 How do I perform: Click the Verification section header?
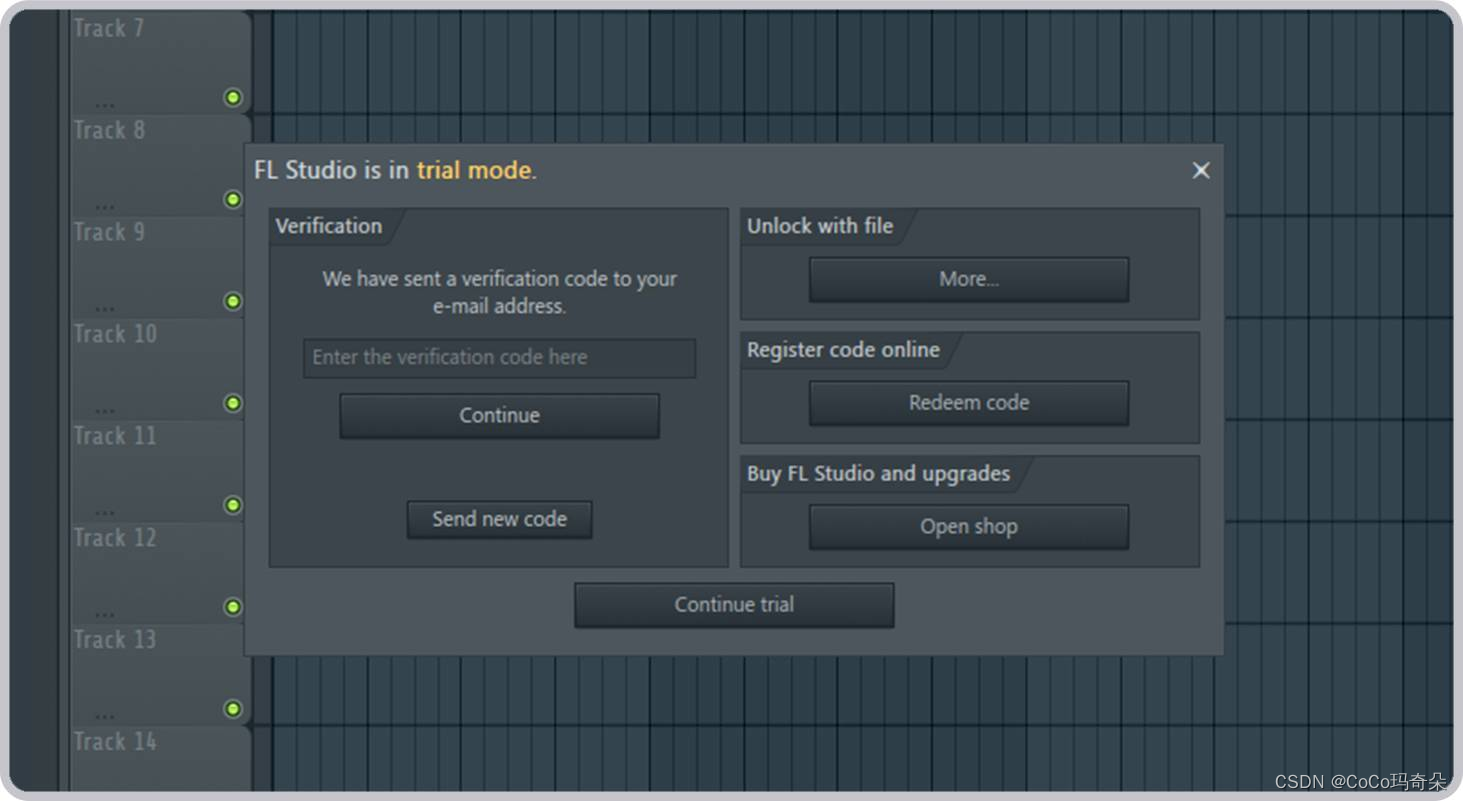tap(329, 226)
